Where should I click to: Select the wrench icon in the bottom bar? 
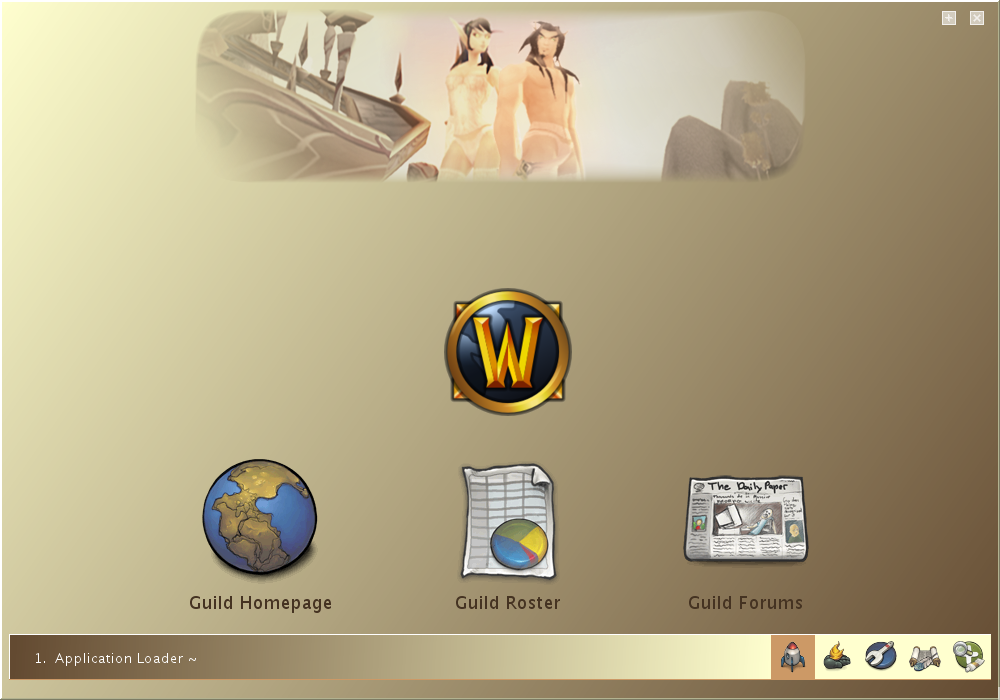(x=881, y=657)
